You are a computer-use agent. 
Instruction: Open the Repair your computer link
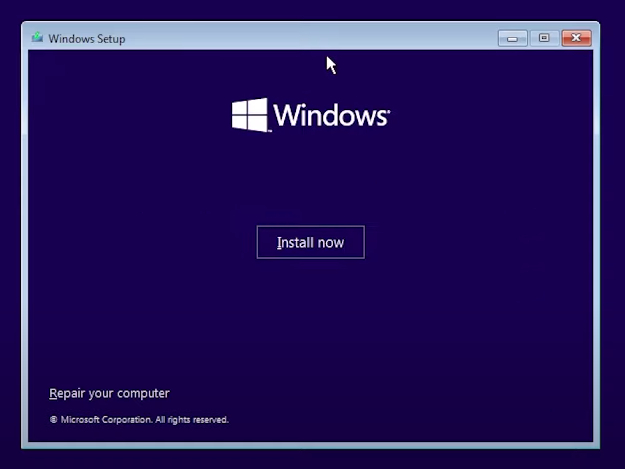pos(109,393)
